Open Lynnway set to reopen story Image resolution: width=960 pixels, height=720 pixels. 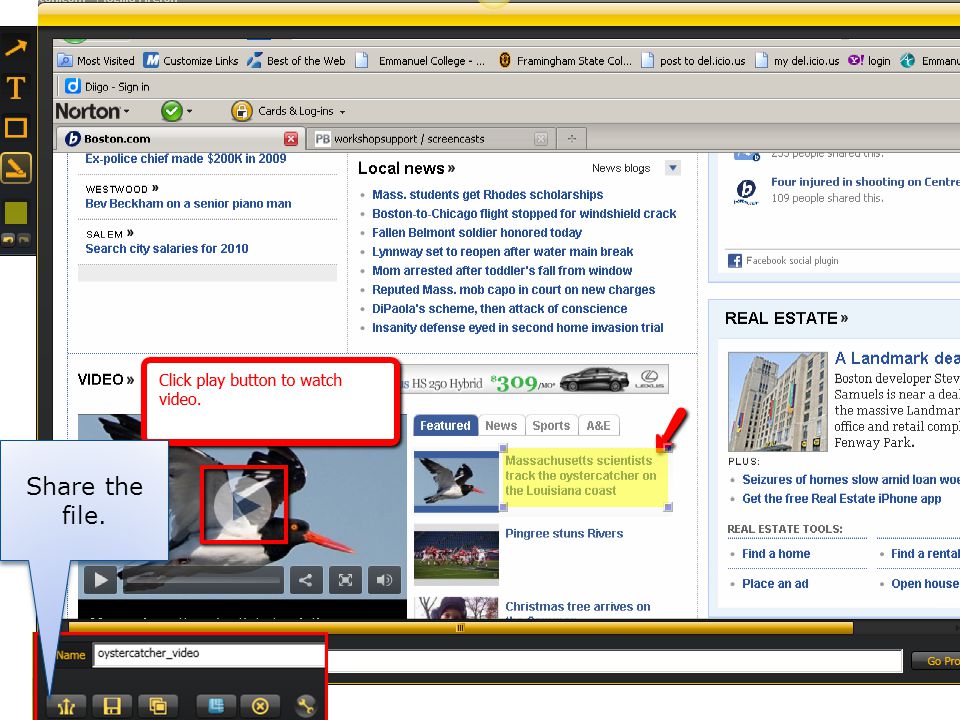pyautogui.click(x=503, y=252)
